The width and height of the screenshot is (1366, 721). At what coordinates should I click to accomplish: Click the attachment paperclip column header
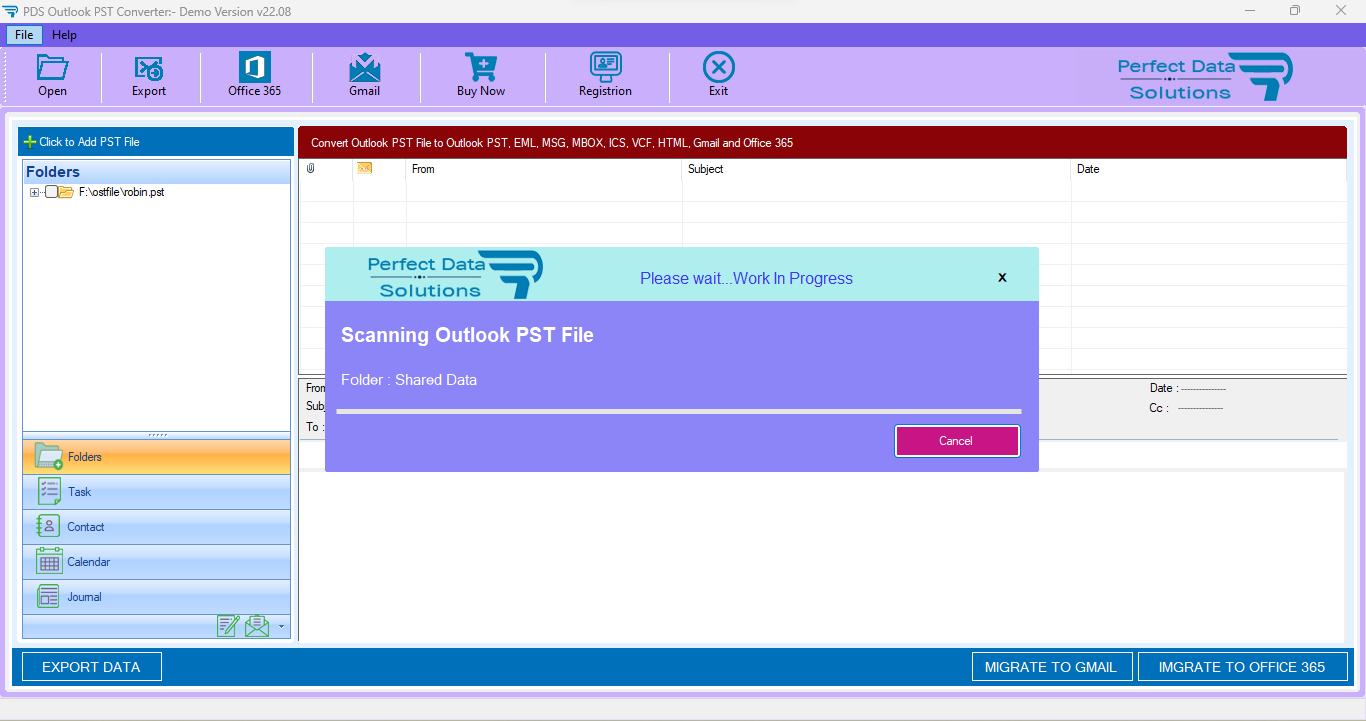click(310, 169)
